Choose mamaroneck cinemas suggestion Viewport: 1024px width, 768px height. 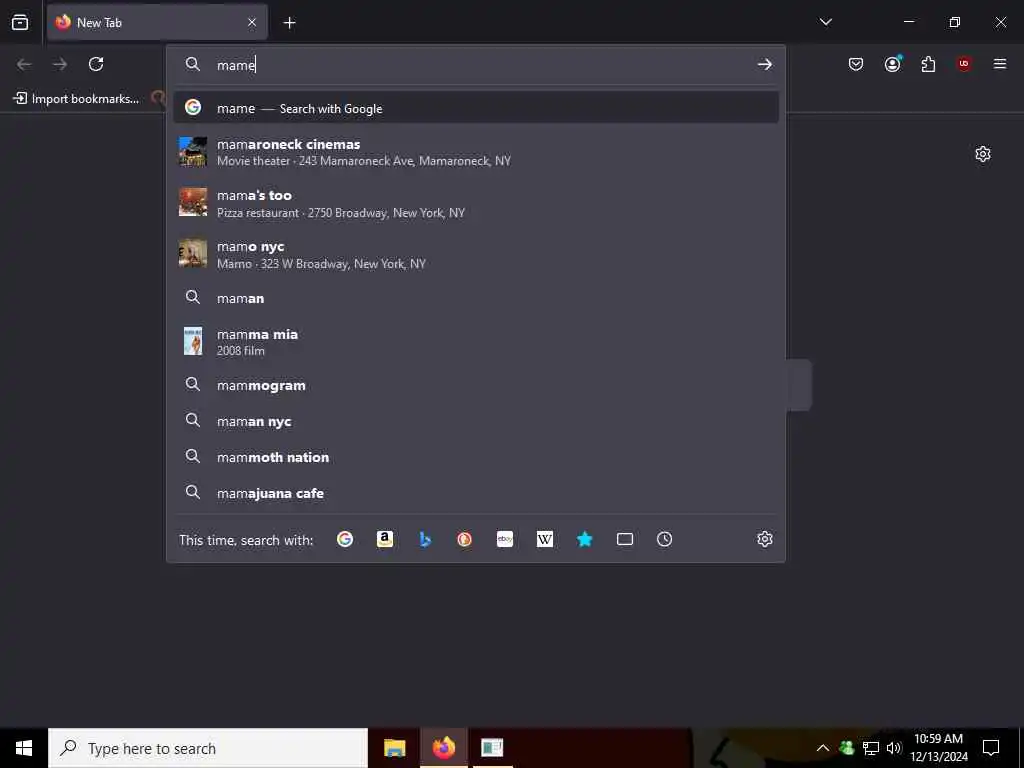click(475, 152)
